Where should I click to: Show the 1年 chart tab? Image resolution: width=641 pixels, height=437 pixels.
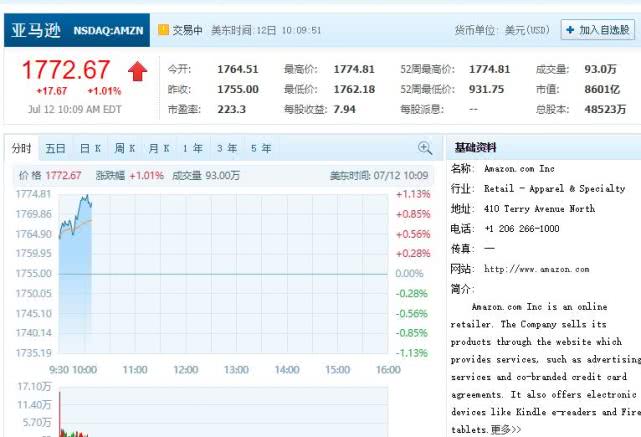[193, 148]
